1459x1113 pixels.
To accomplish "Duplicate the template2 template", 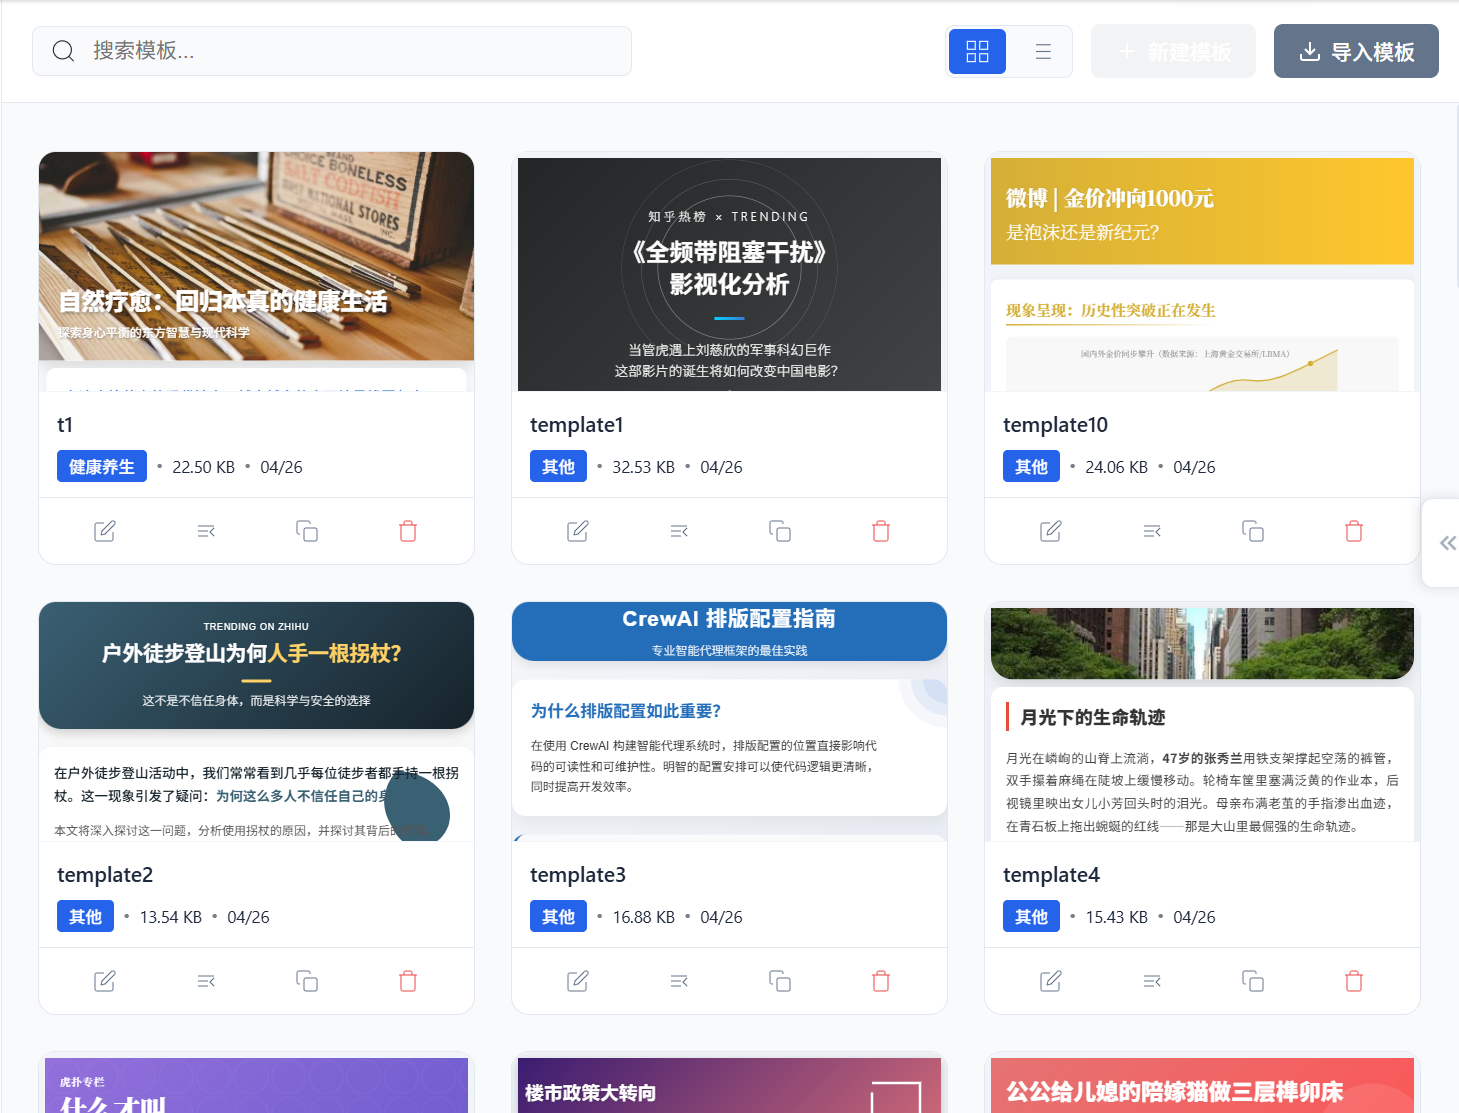I will pyautogui.click(x=307, y=981).
